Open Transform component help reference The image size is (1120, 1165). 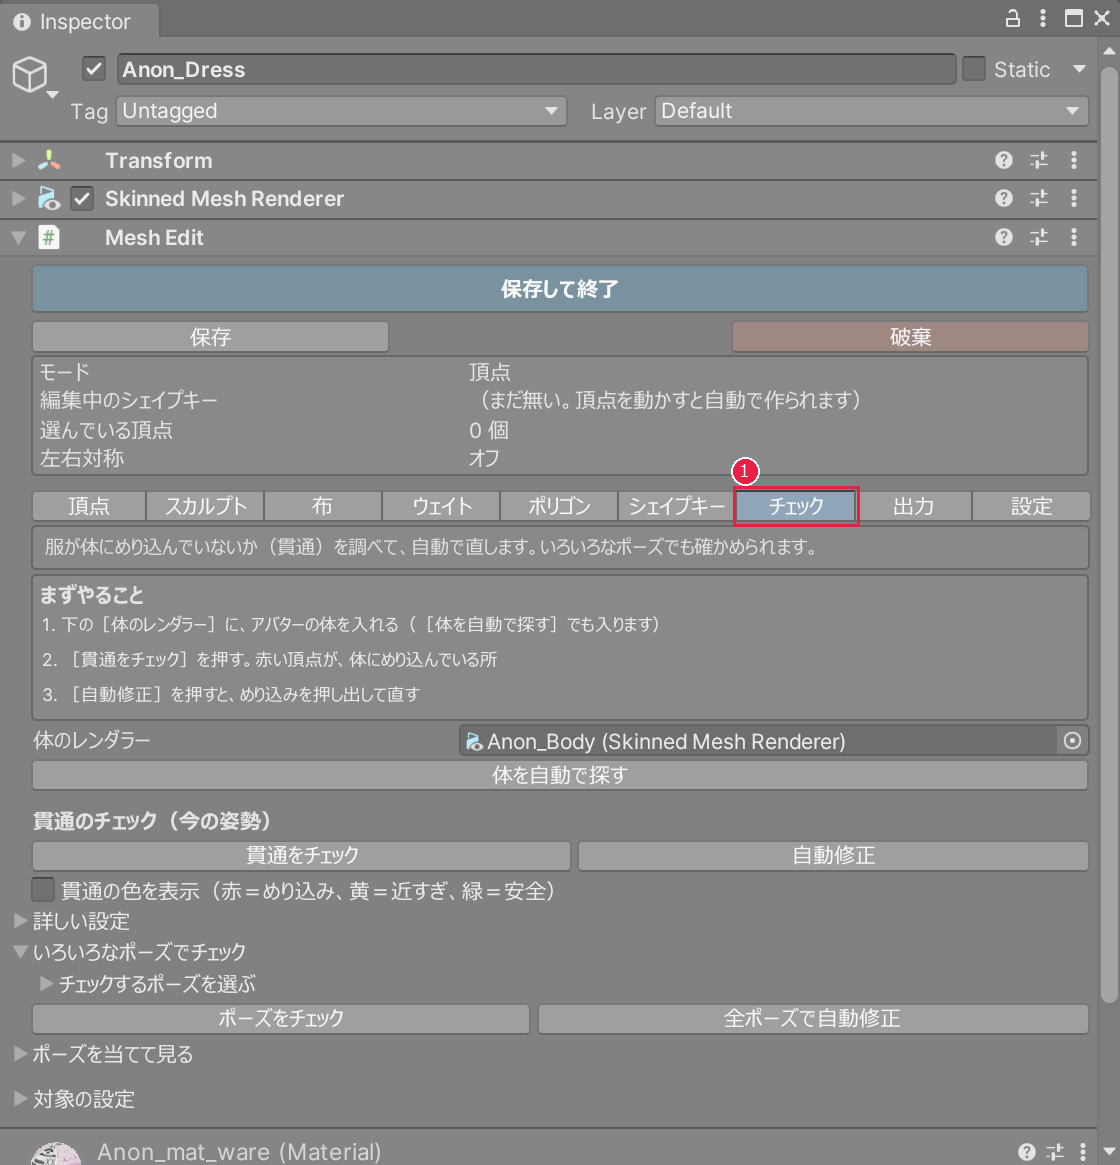point(1003,160)
